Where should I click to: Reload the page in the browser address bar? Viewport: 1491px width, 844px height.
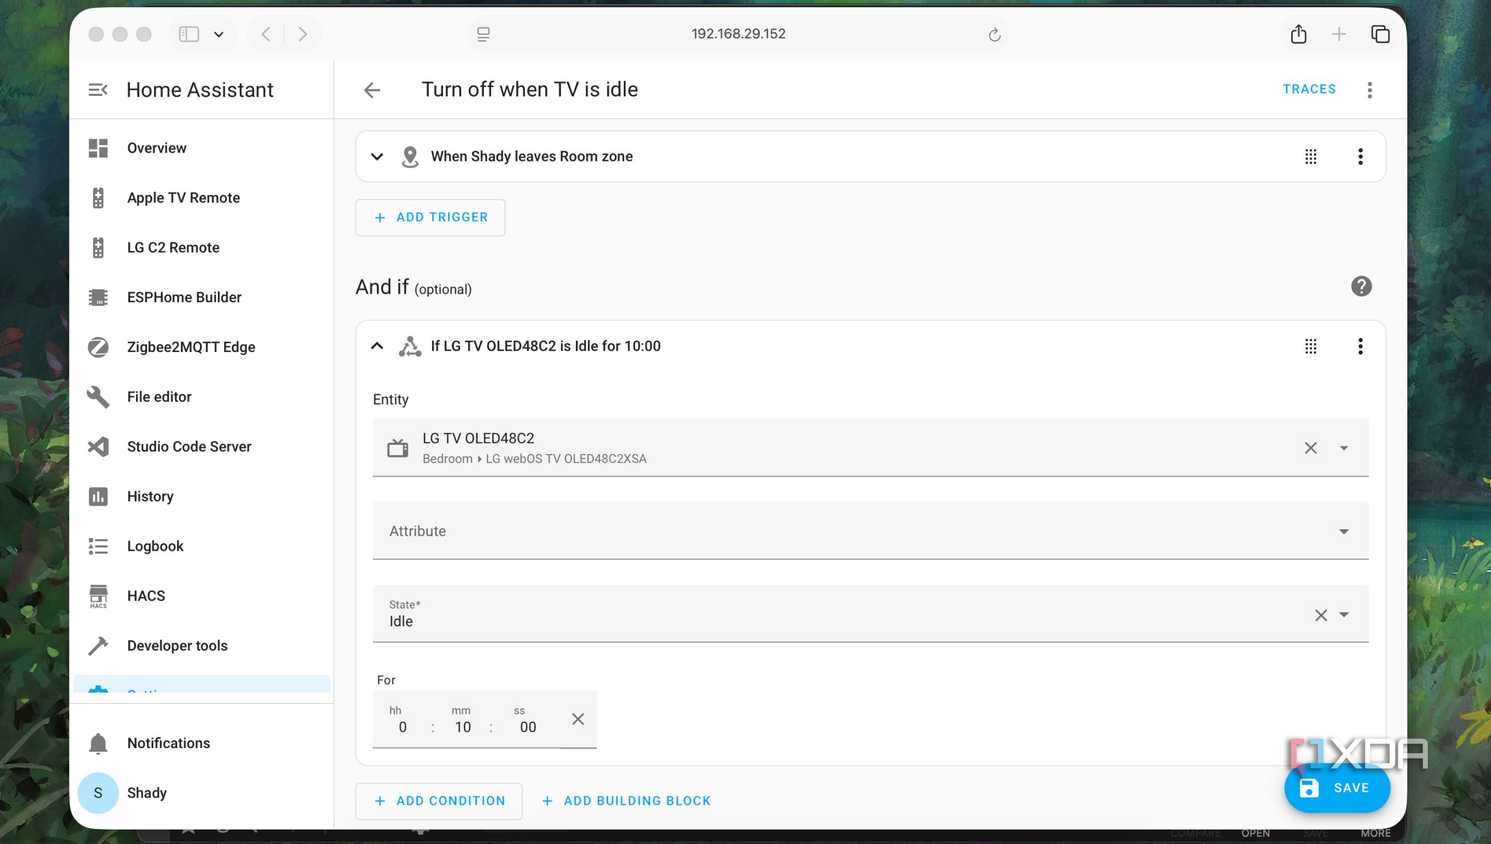coord(994,35)
